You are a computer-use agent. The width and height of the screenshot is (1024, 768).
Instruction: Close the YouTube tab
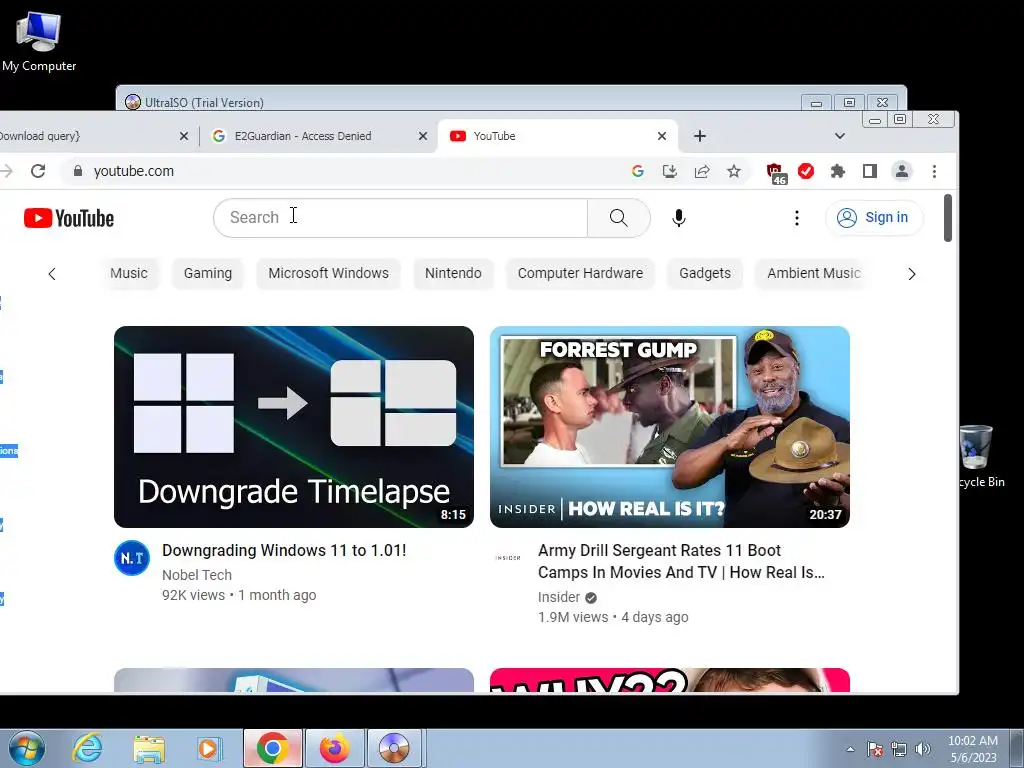point(662,136)
